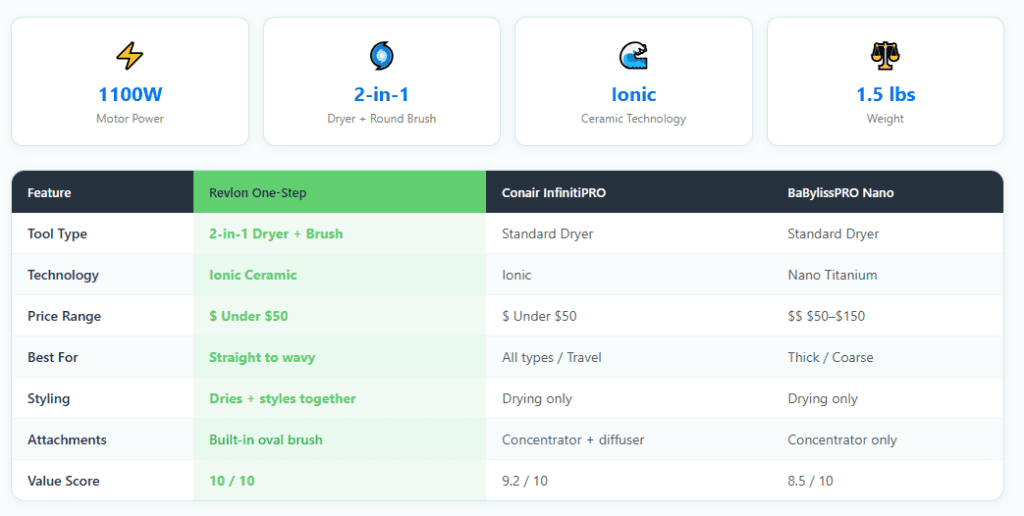The height and width of the screenshot is (516, 1024).
Task: Select the 1100W stat value
Action: click(x=130, y=95)
